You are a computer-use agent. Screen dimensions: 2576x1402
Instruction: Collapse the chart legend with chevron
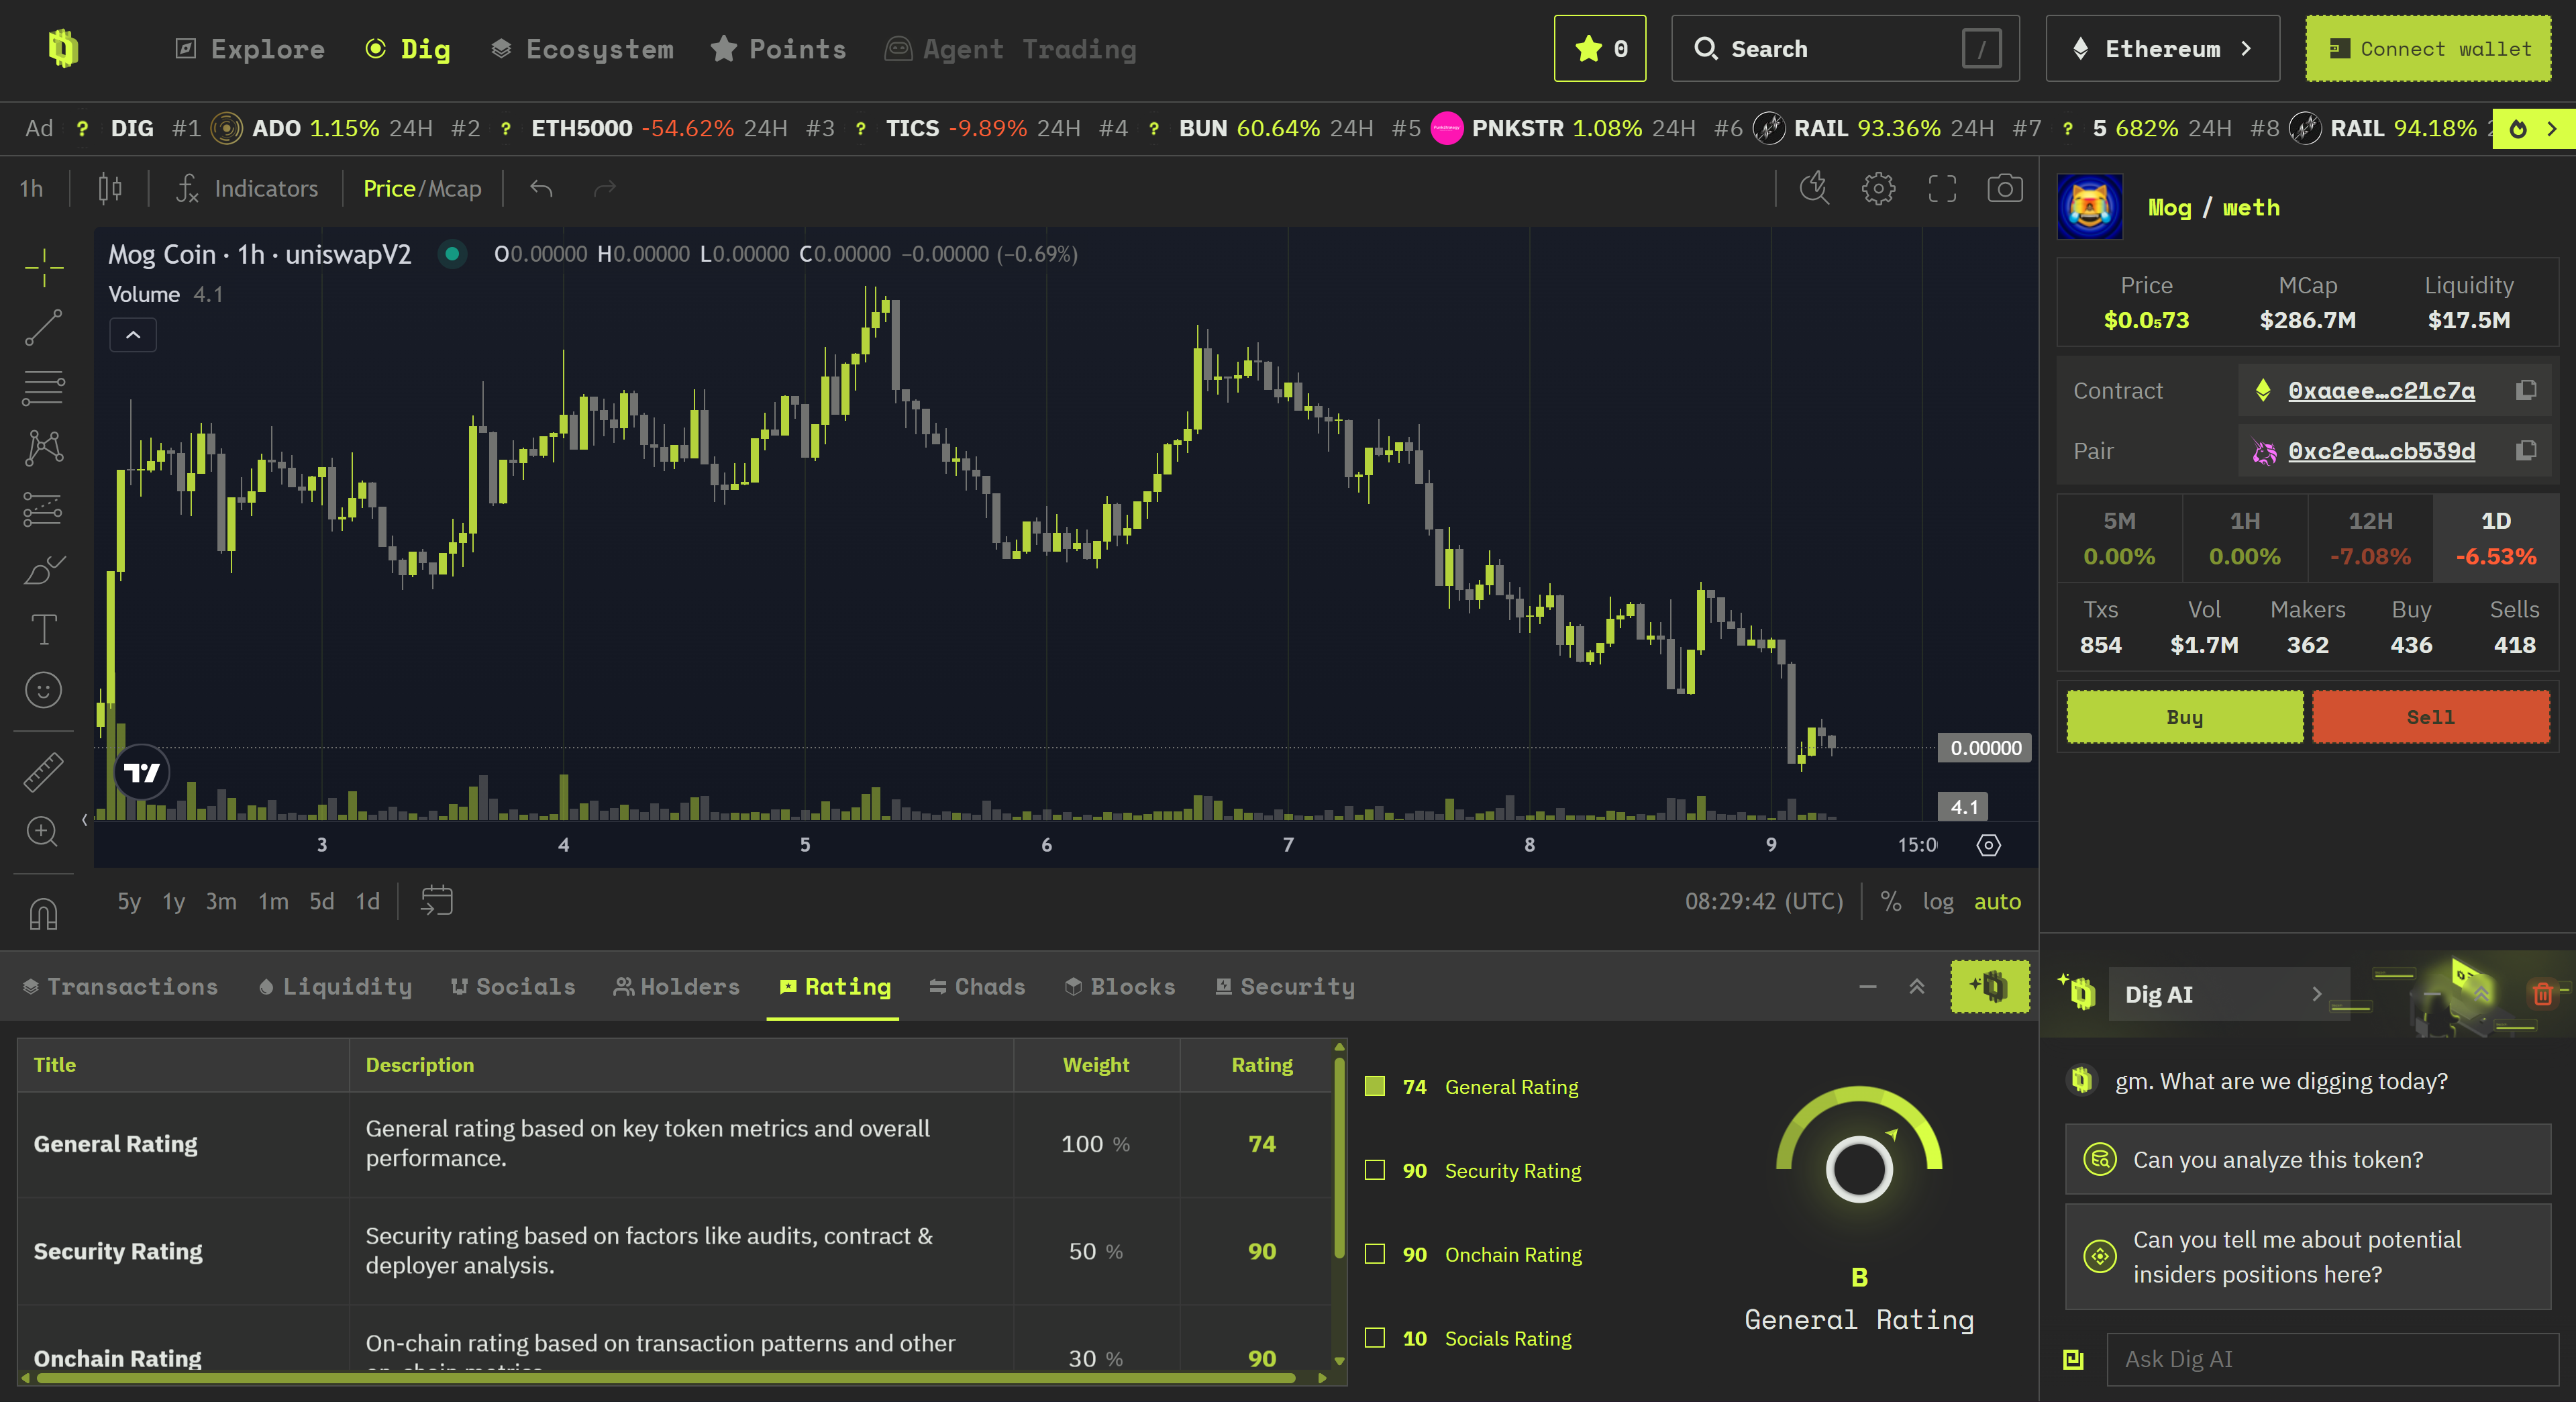coord(133,335)
